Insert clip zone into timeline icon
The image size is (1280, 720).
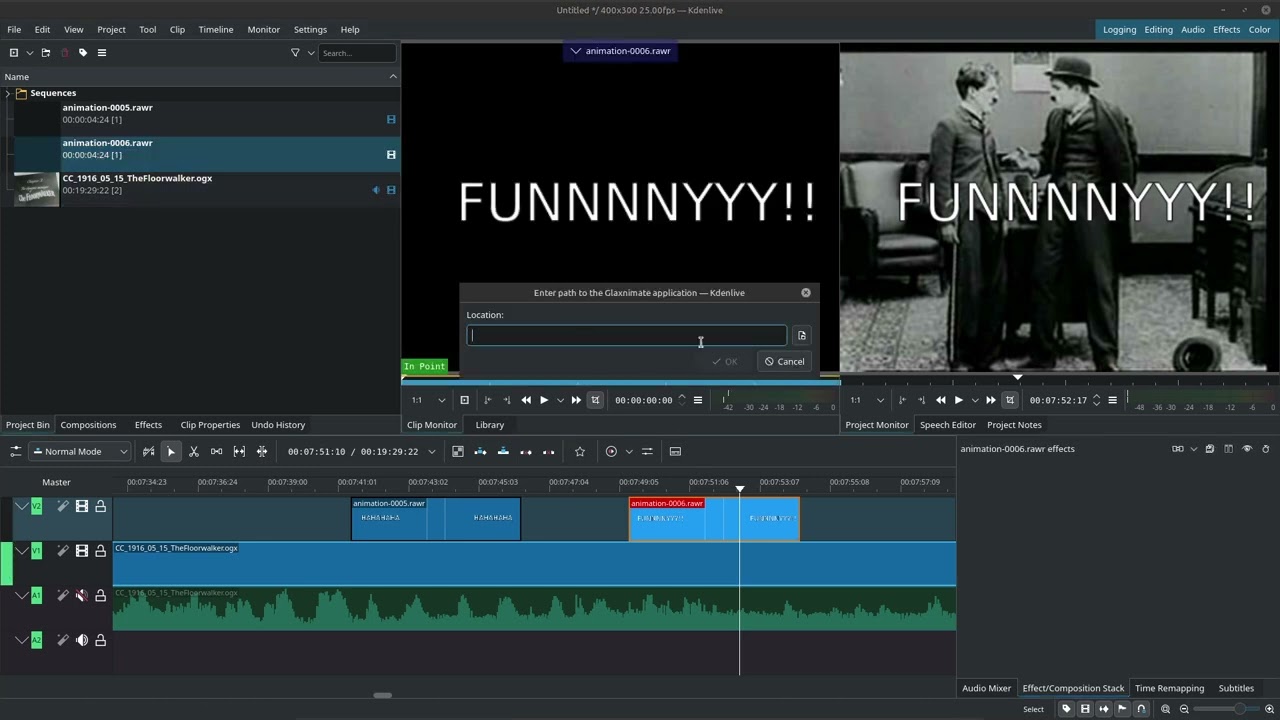(480, 451)
